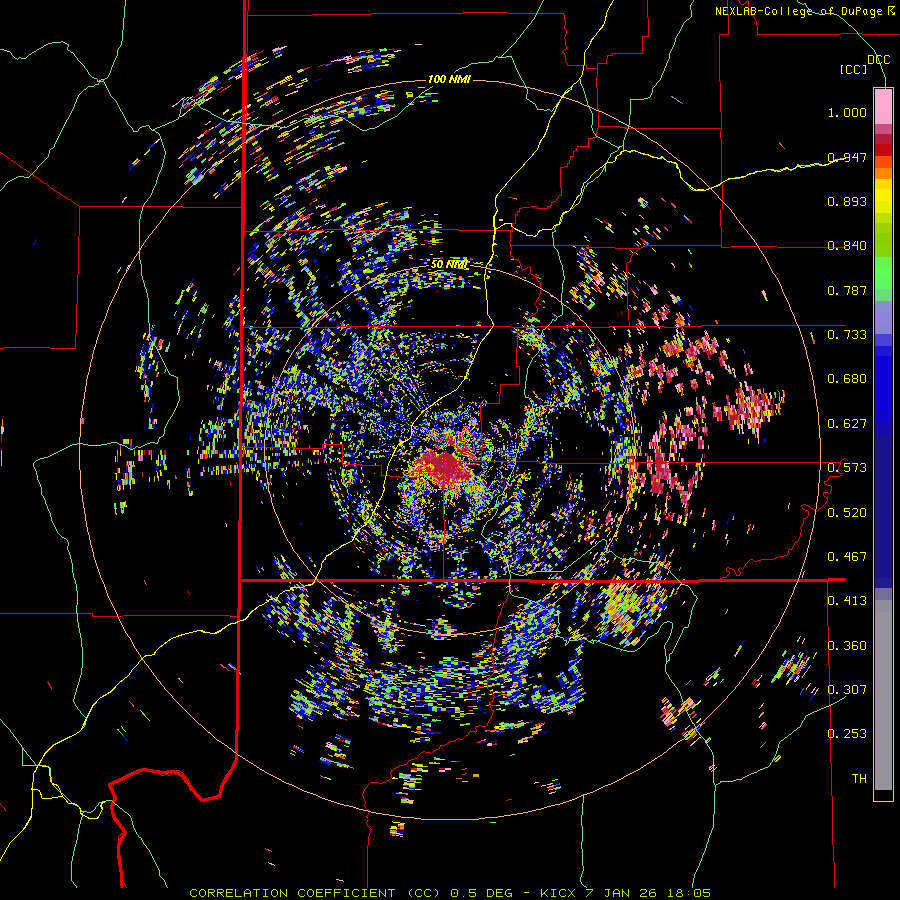The width and height of the screenshot is (900, 900).
Task: Click the 0.307 value on the color scale
Action: 847,689
